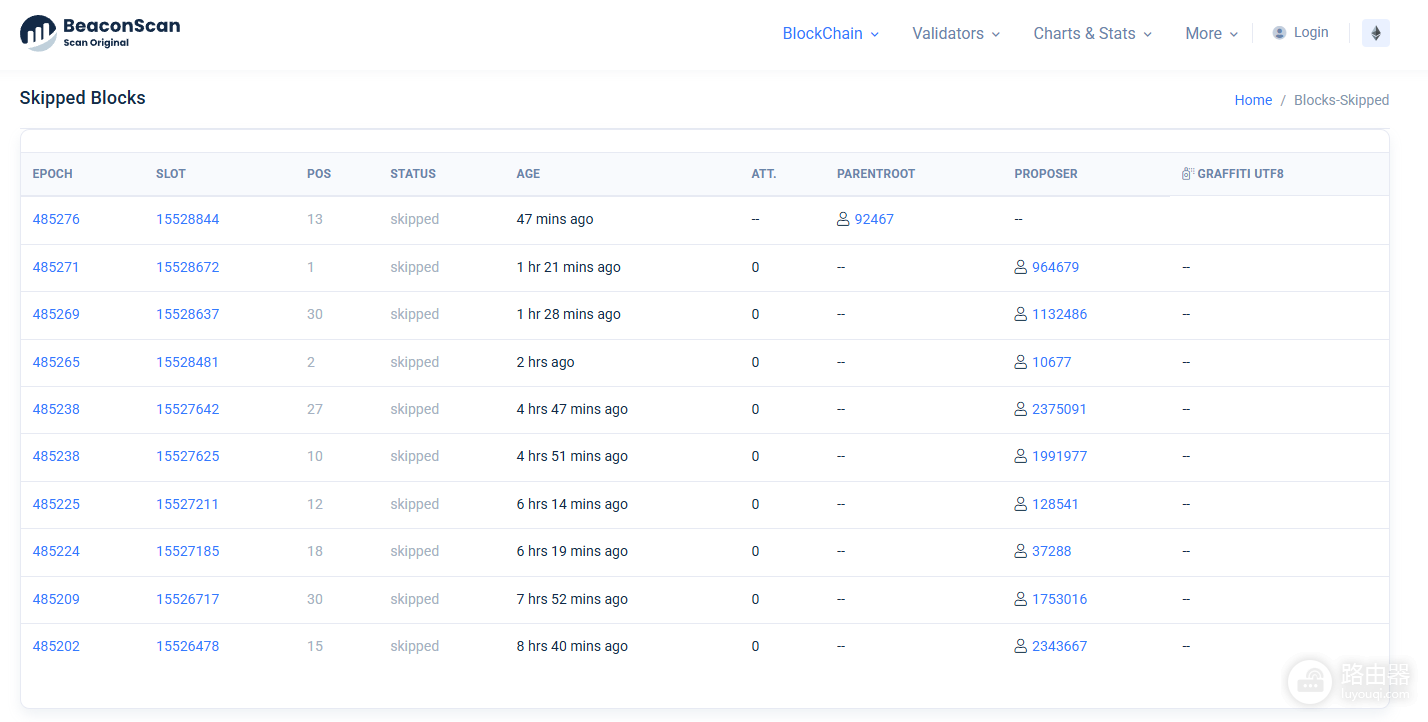Viewport: 1428px width, 722px height.
Task: Open the Charts & Stats dropdown
Action: (1092, 33)
